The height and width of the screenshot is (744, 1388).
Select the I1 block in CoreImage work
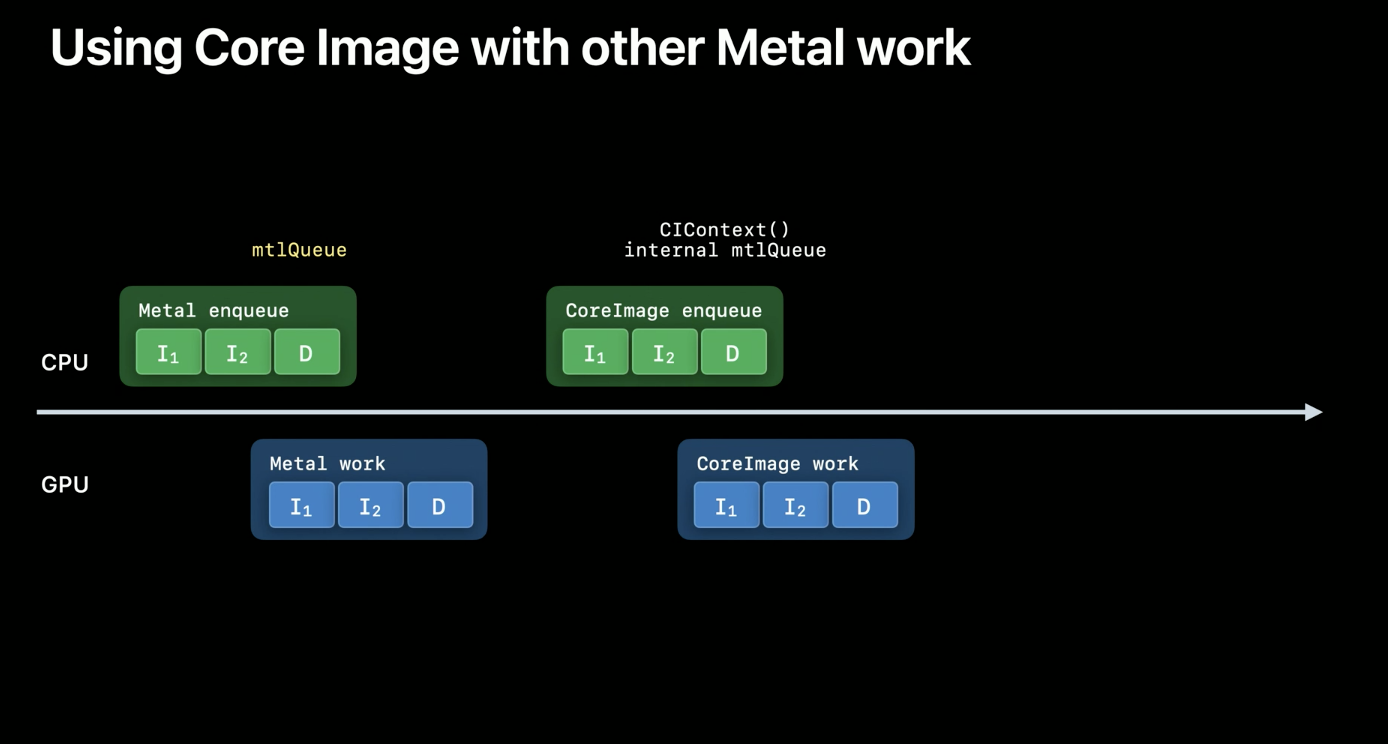coord(727,505)
